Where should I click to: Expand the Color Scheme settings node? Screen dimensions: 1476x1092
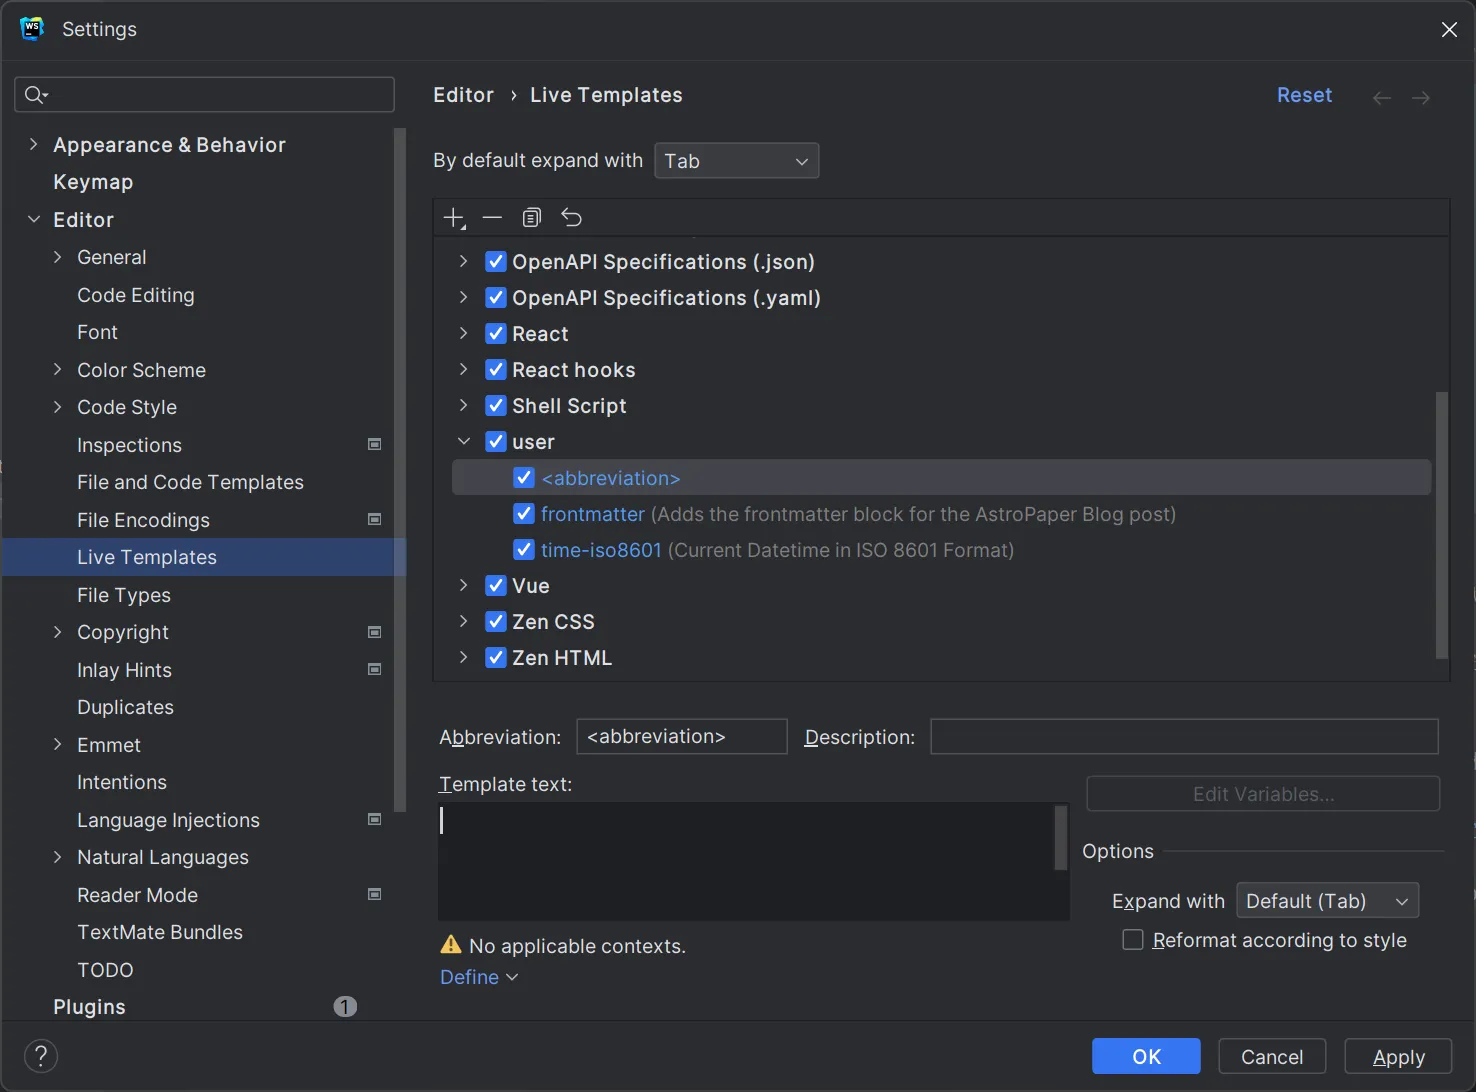[x=58, y=369]
